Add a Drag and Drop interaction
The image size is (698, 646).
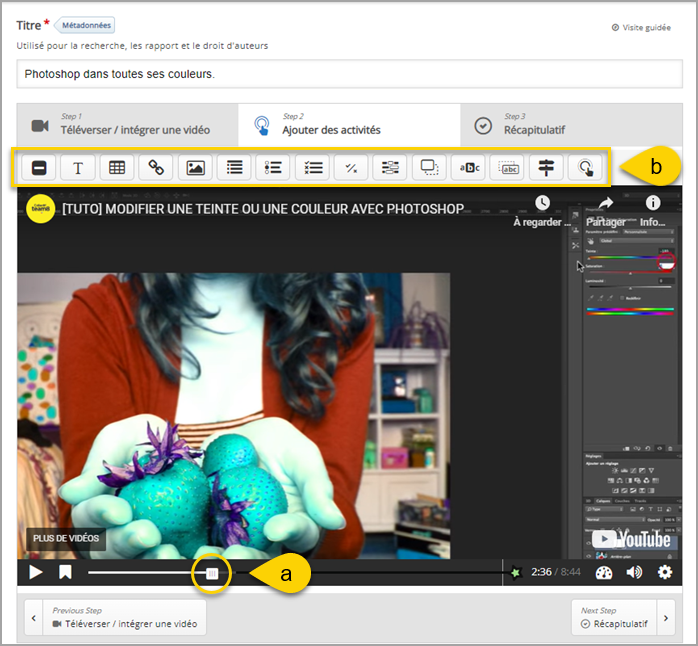(x=429, y=168)
